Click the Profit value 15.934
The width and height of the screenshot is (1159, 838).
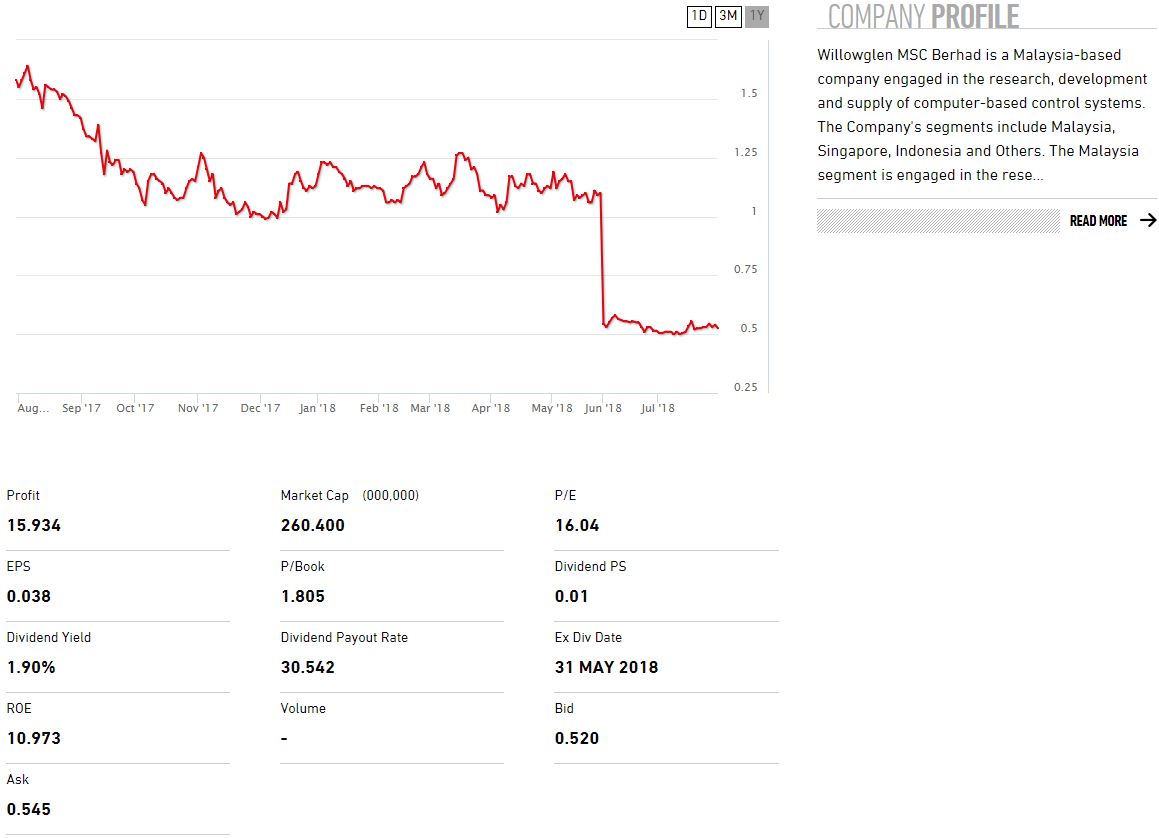point(34,526)
